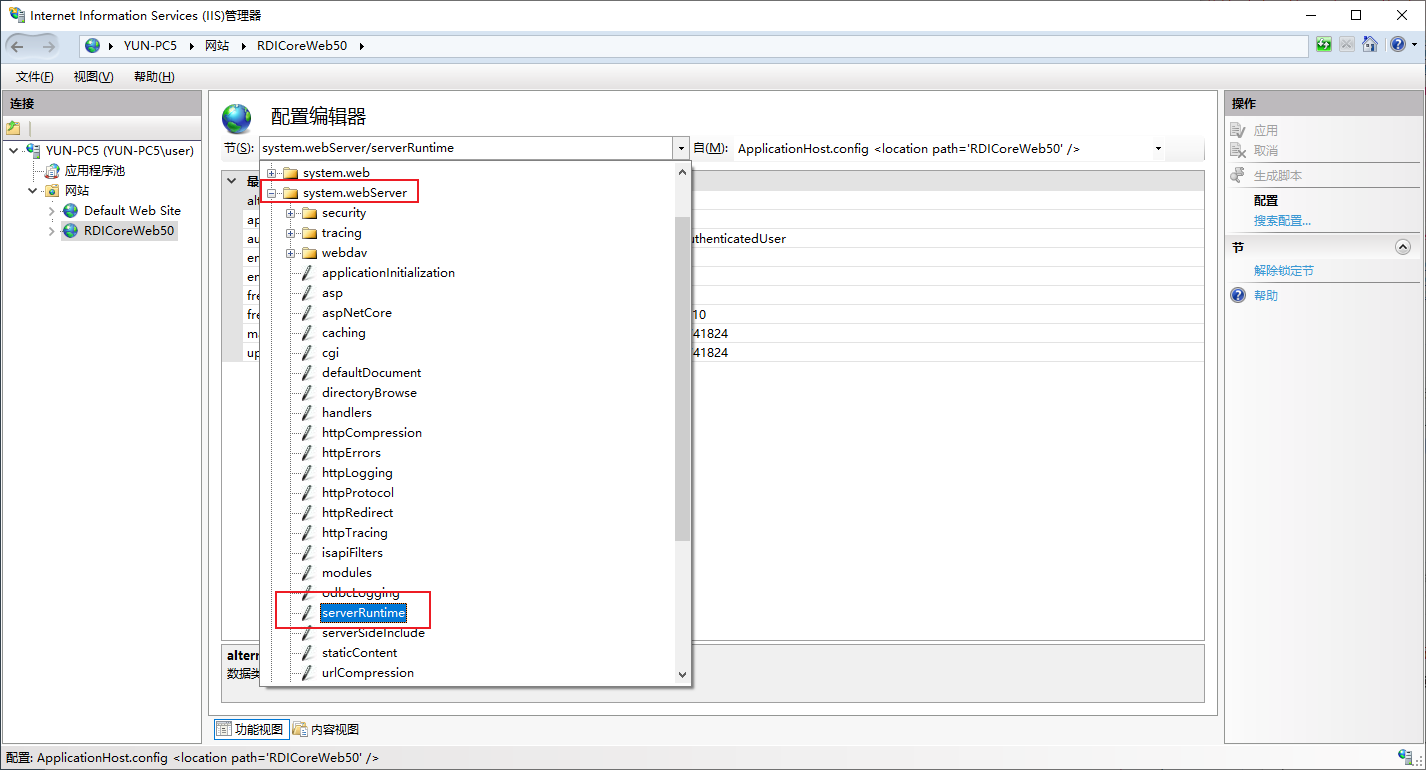Open the 视图 menu
1426x770 pixels.
coord(93,77)
